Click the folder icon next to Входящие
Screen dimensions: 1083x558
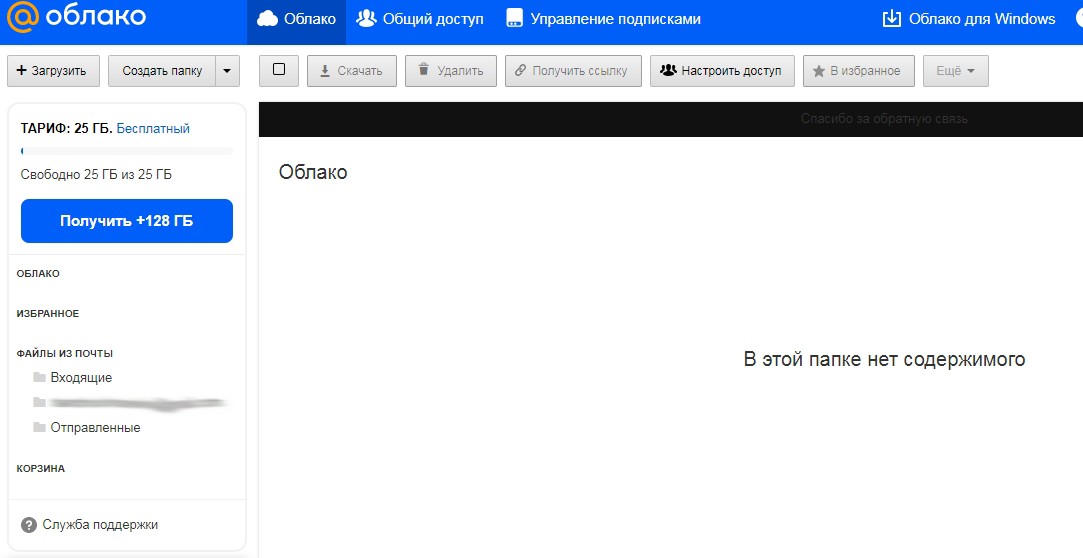tap(39, 378)
